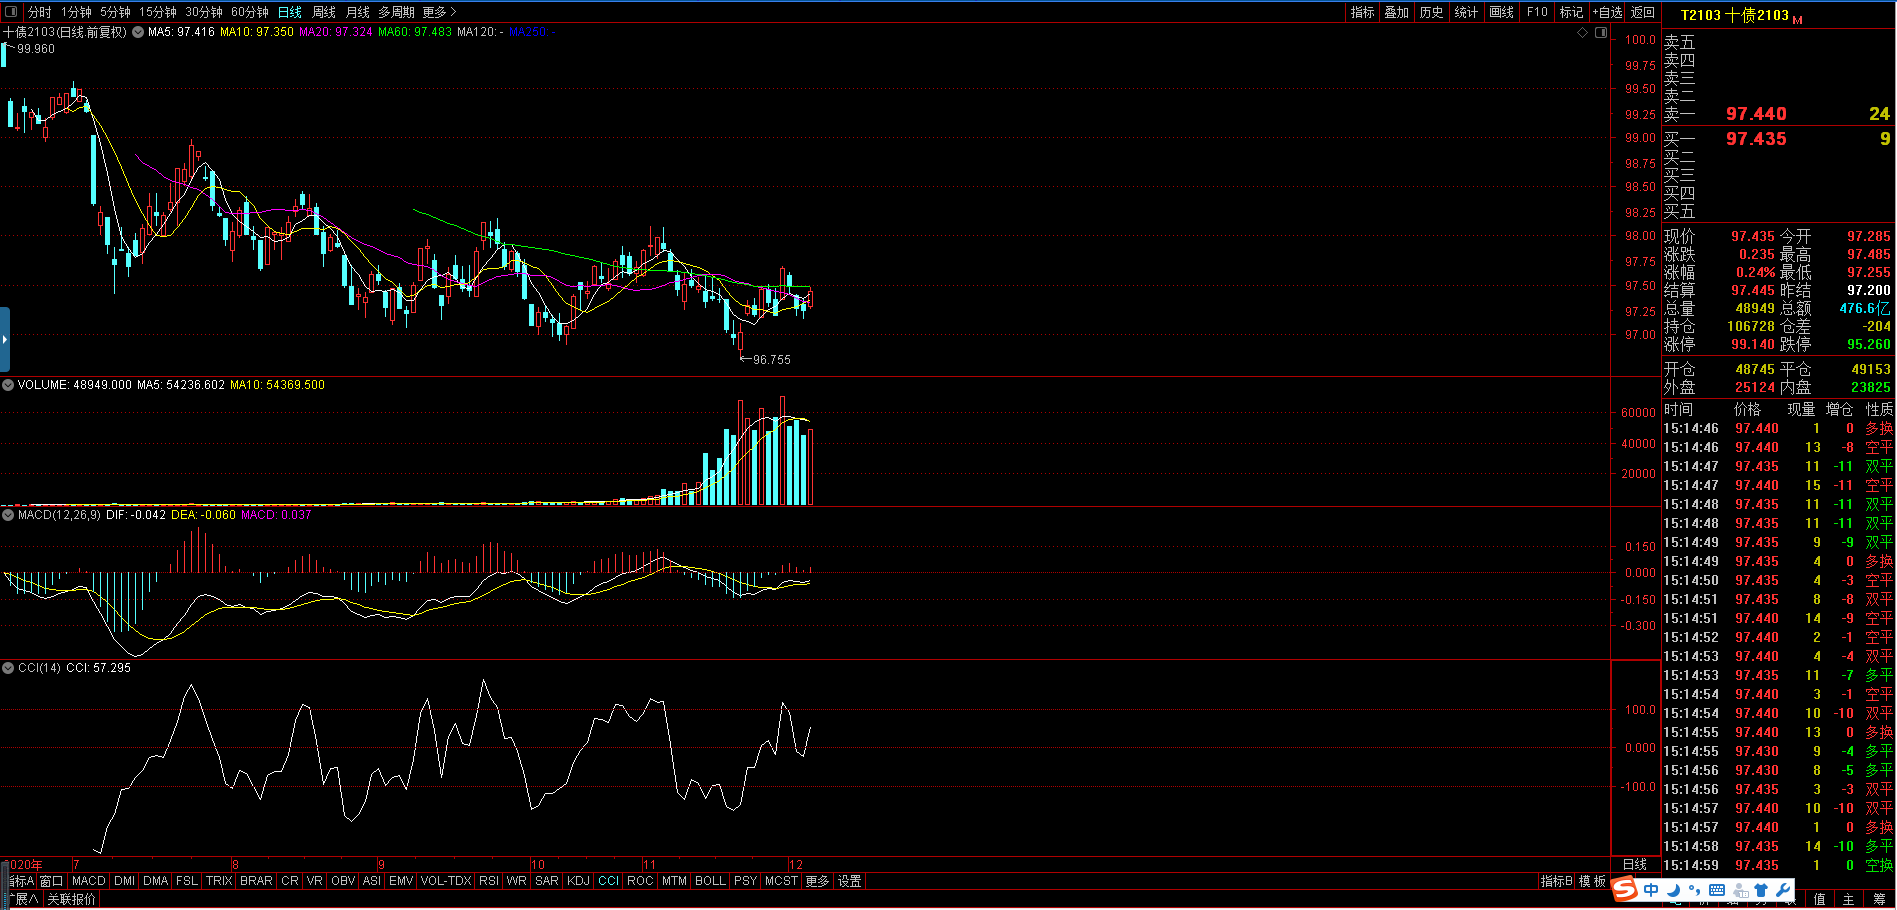The image size is (1897, 910).
Task: Expand 更多 timeframe options in top bar
Action: pos(439,12)
